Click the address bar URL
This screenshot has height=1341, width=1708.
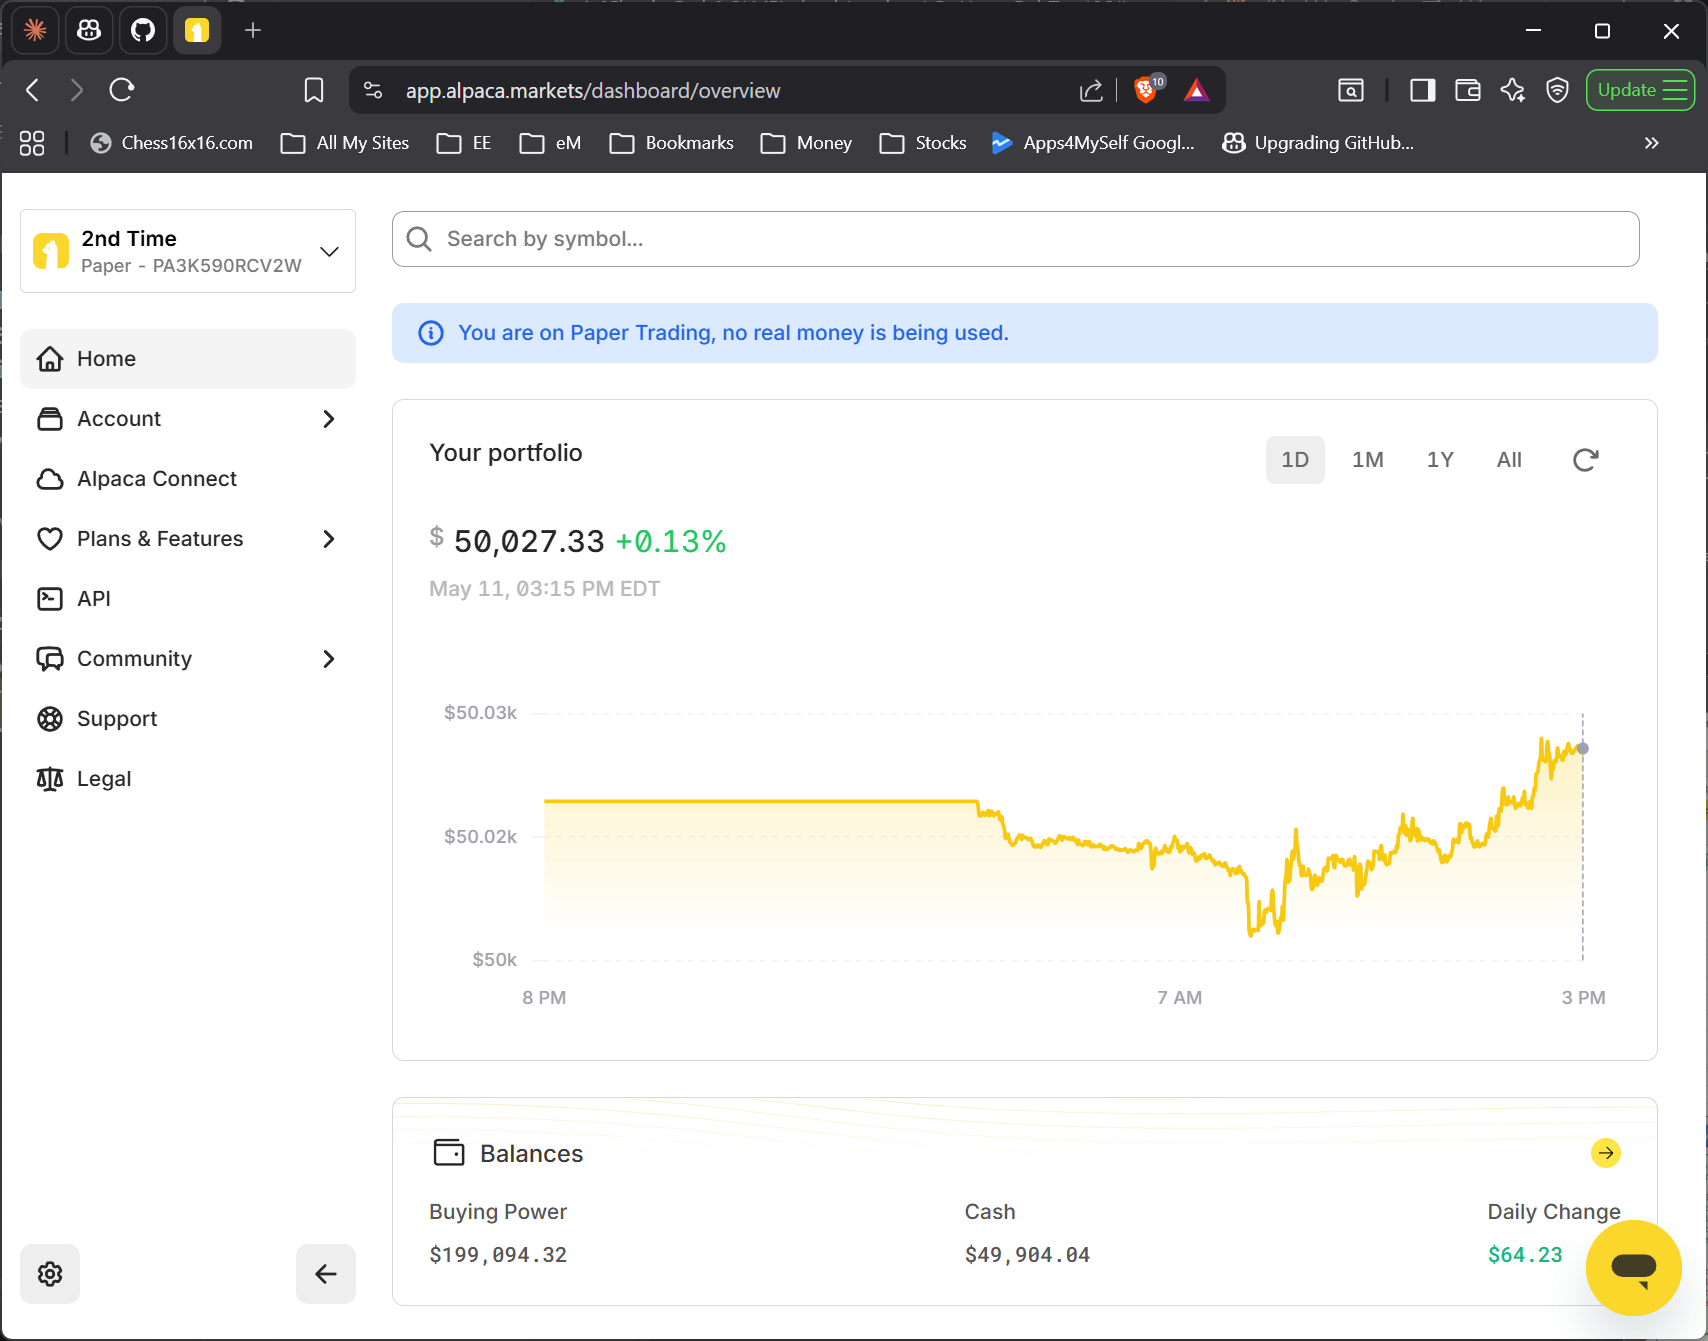[593, 91]
